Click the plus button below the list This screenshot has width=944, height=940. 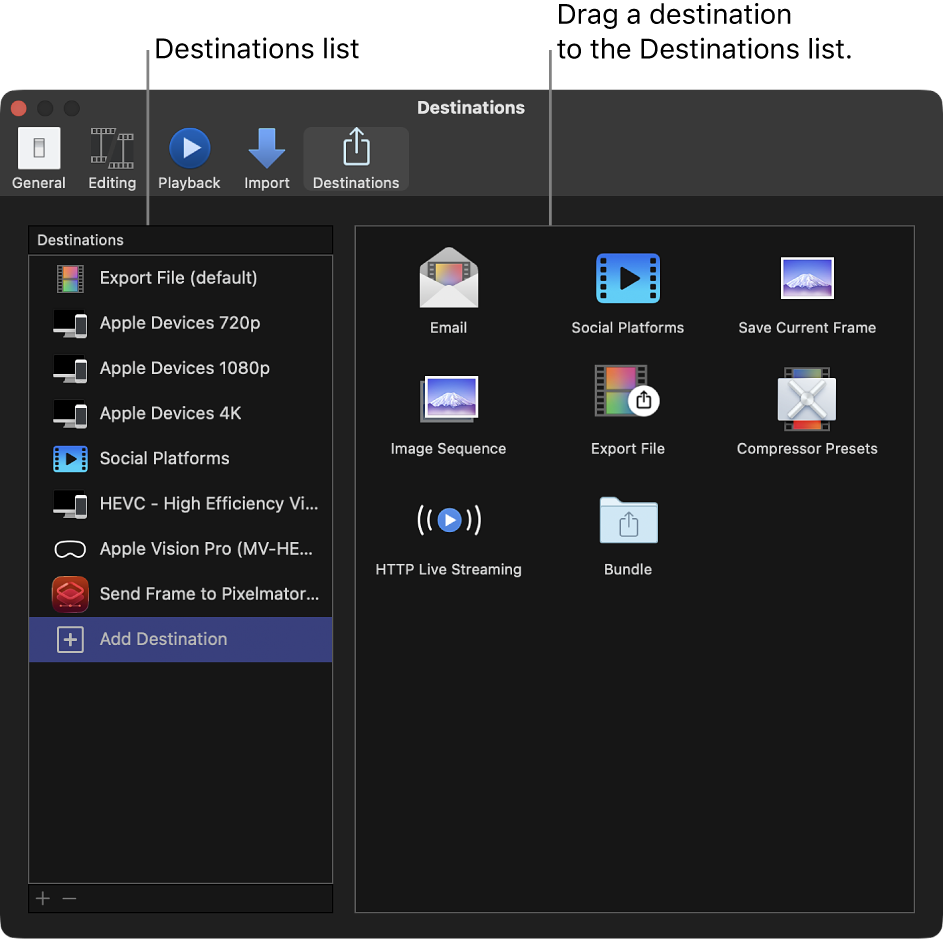pos(43,899)
